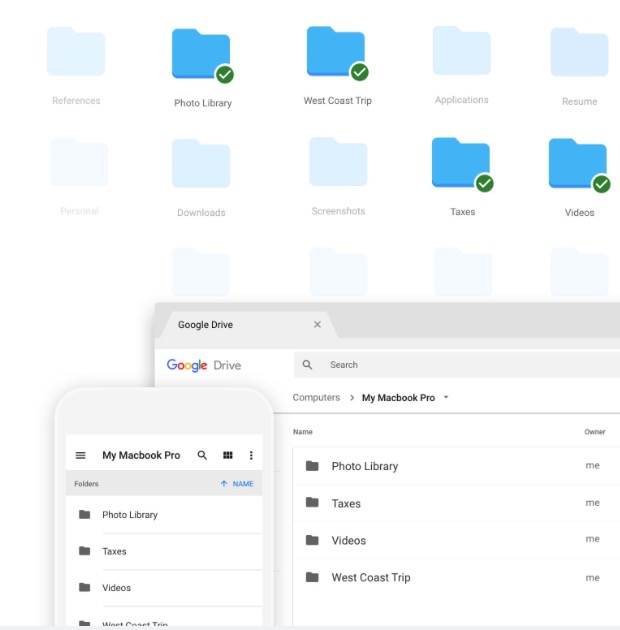
Task: Open the My Macbook Pro breadcrumb dropdown arrow
Action: tap(446, 397)
